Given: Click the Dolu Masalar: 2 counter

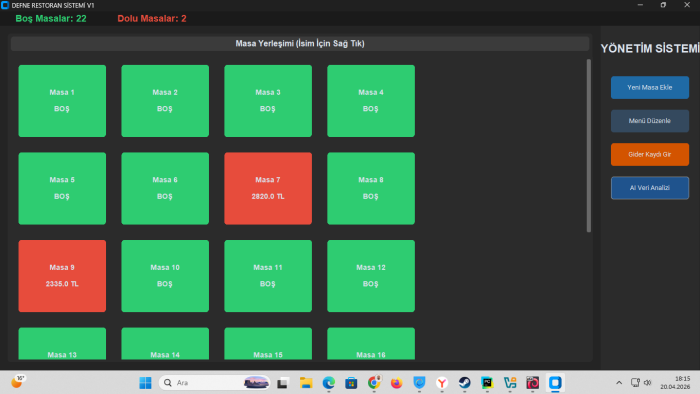Looking at the screenshot, I should coord(152,19).
